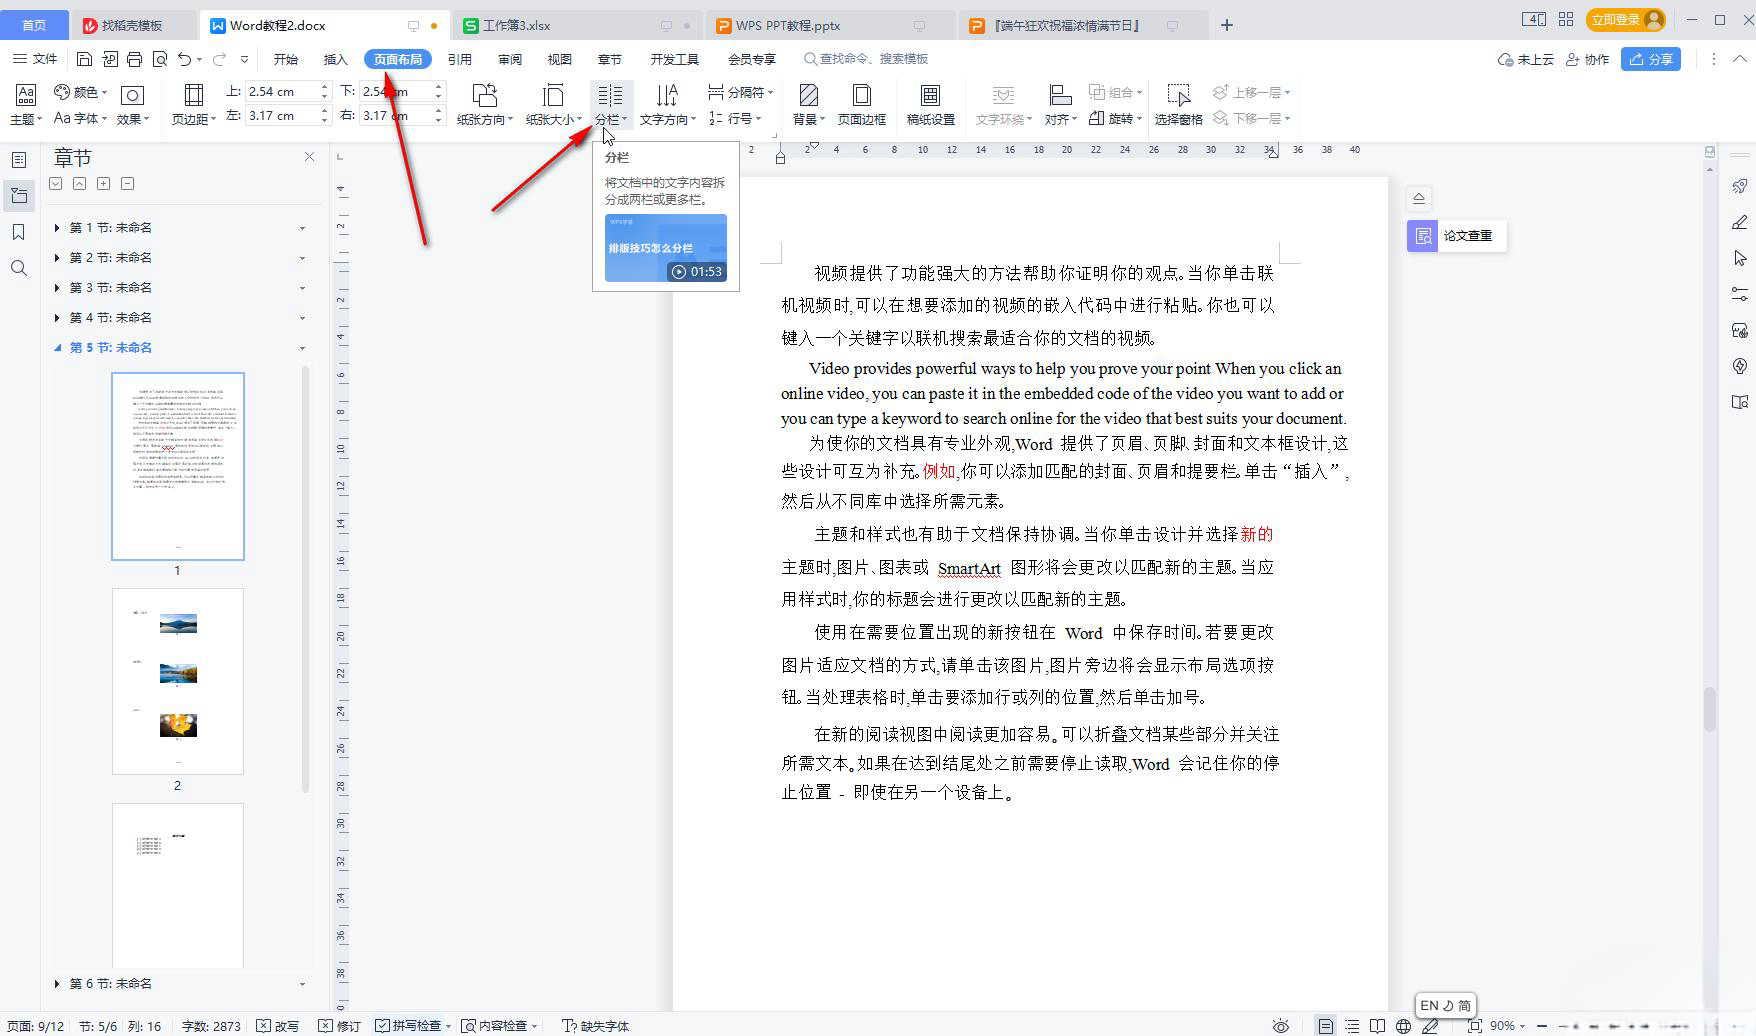1756x1036 pixels.
Task: Open the 开始 (Home) ribbon tab
Action: coord(286,59)
